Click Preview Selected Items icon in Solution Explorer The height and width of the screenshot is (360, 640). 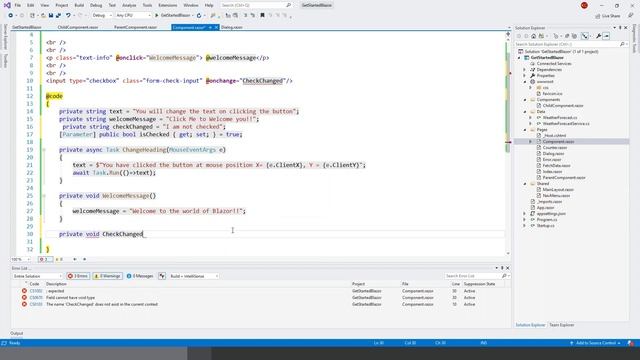[x=606, y=36]
